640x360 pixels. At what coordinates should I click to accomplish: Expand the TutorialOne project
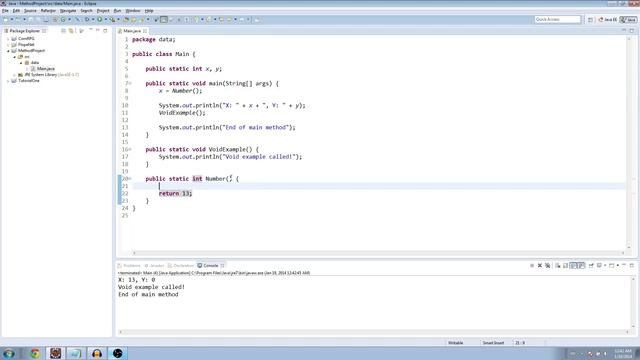[x=8, y=81]
